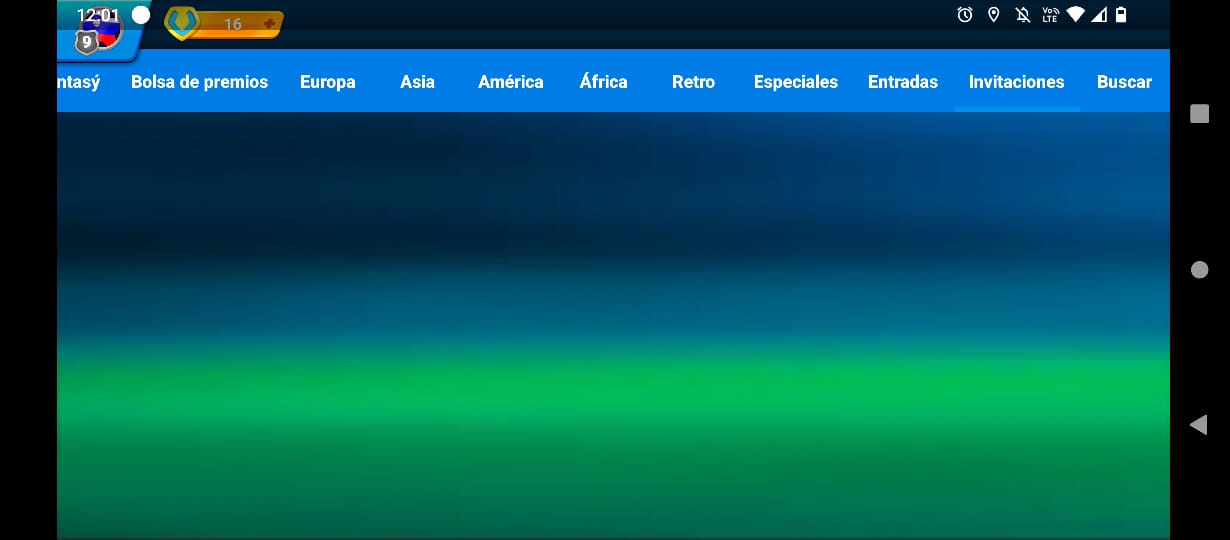The height and width of the screenshot is (540, 1230).
Task: Tap the muted notifications bell icon
Action: pos(1022,14)
